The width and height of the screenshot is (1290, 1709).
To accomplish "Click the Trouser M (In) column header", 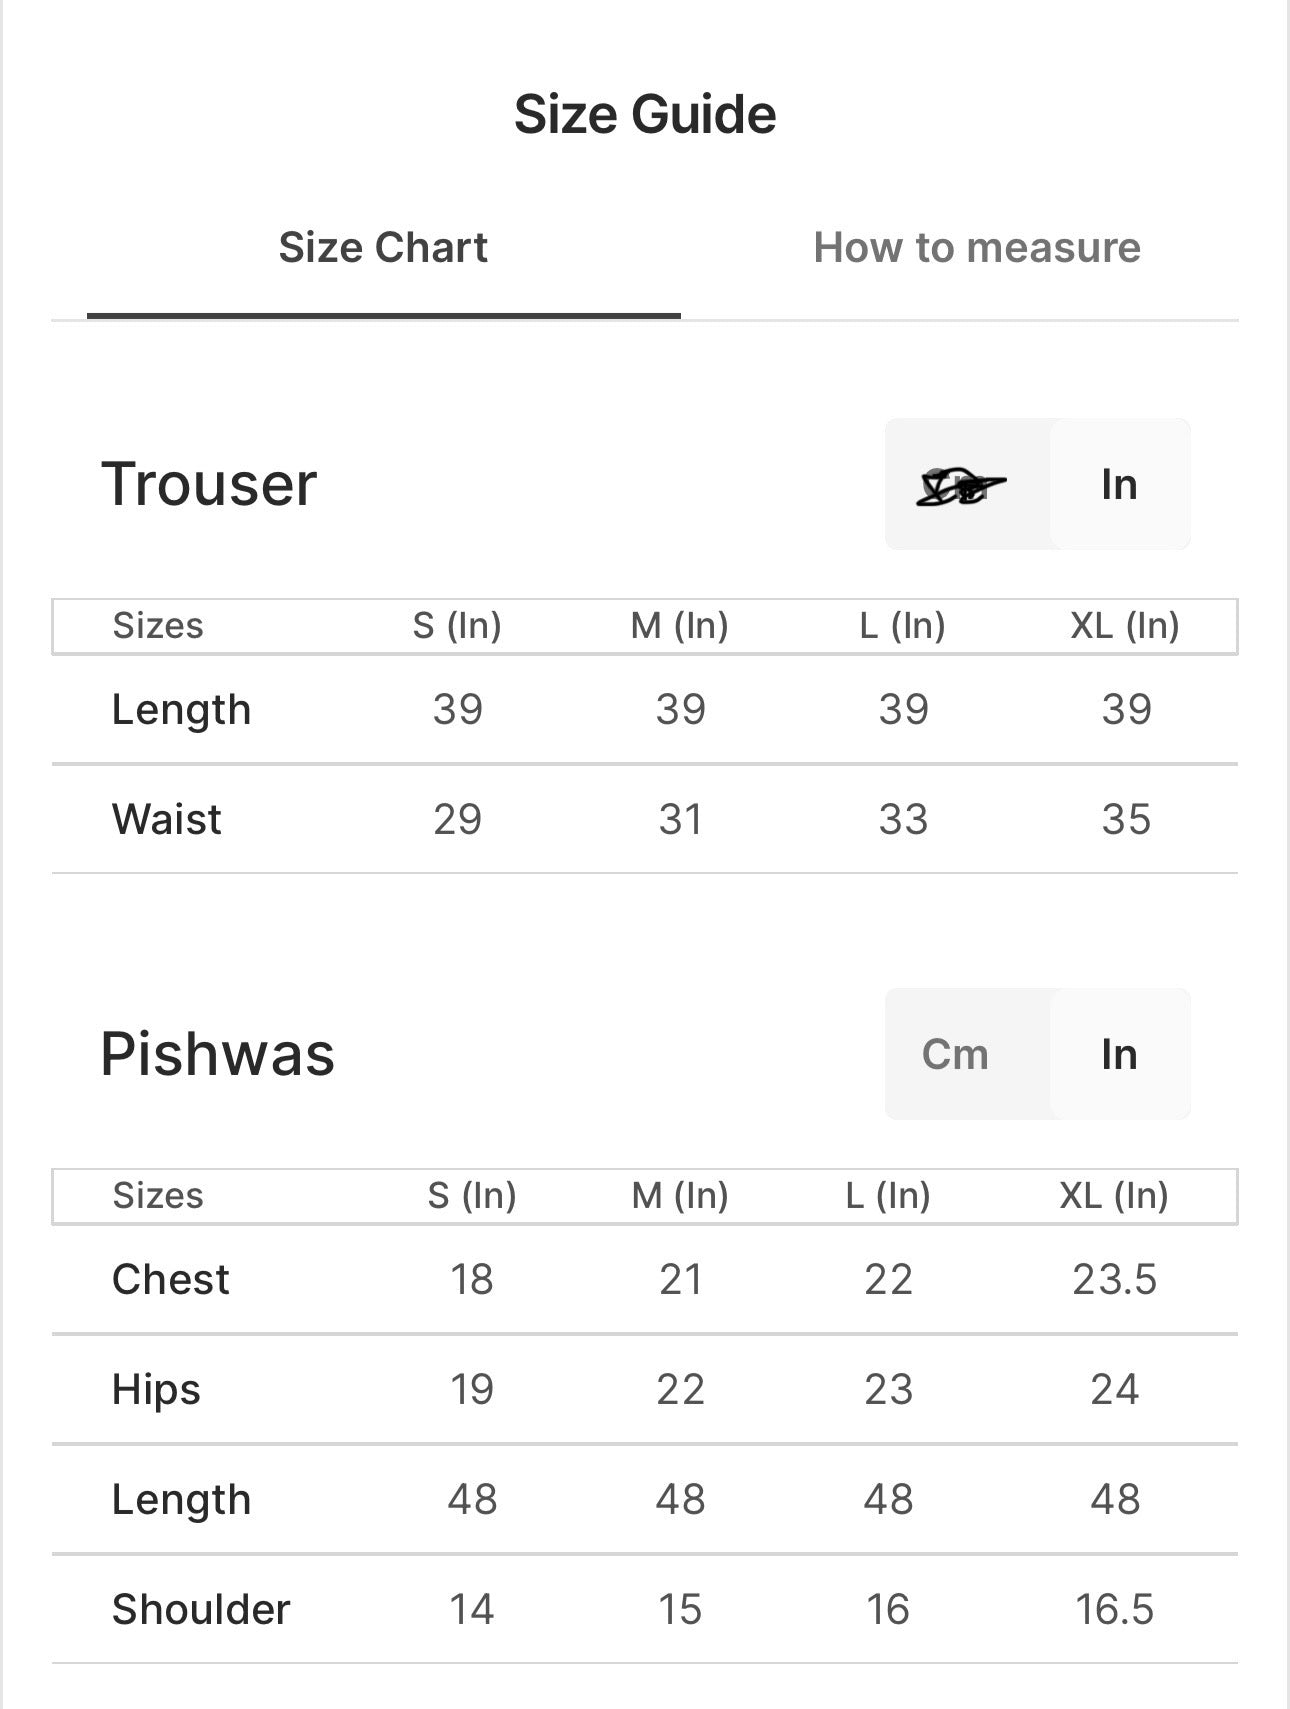I will (x=680, y=626).
